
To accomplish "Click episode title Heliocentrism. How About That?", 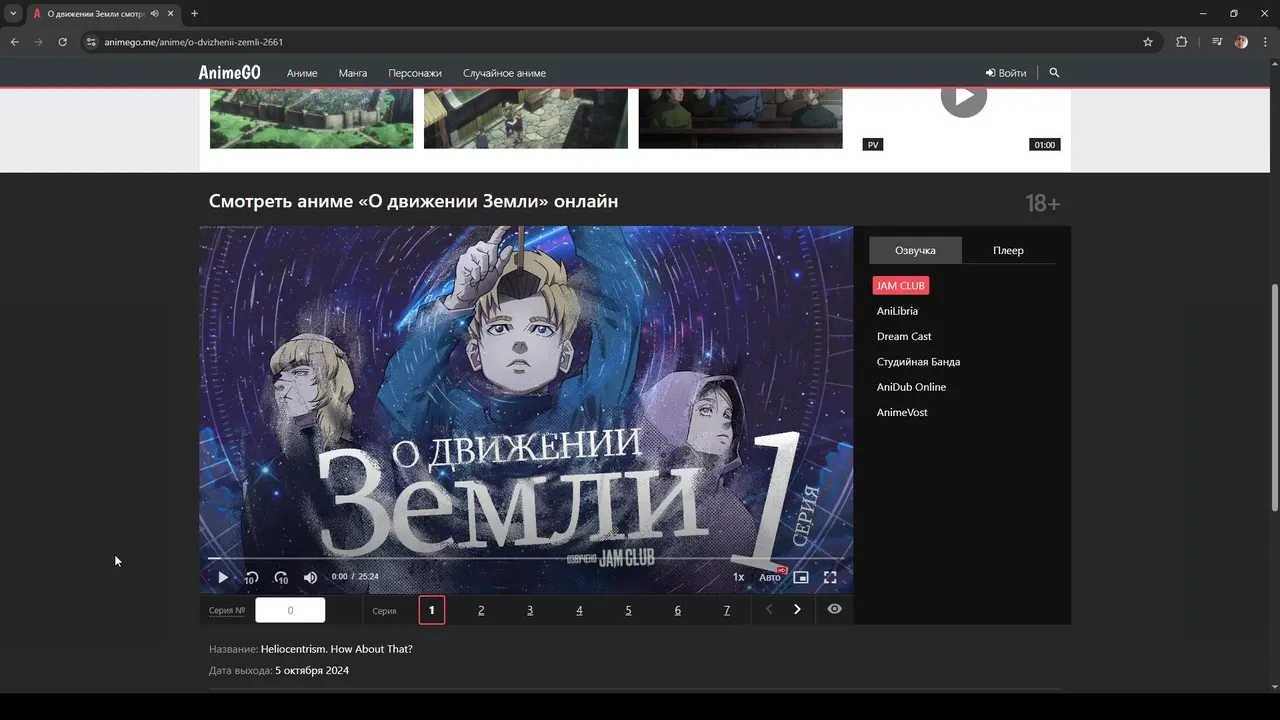I will pyautogui.click(x=337, y=649).
